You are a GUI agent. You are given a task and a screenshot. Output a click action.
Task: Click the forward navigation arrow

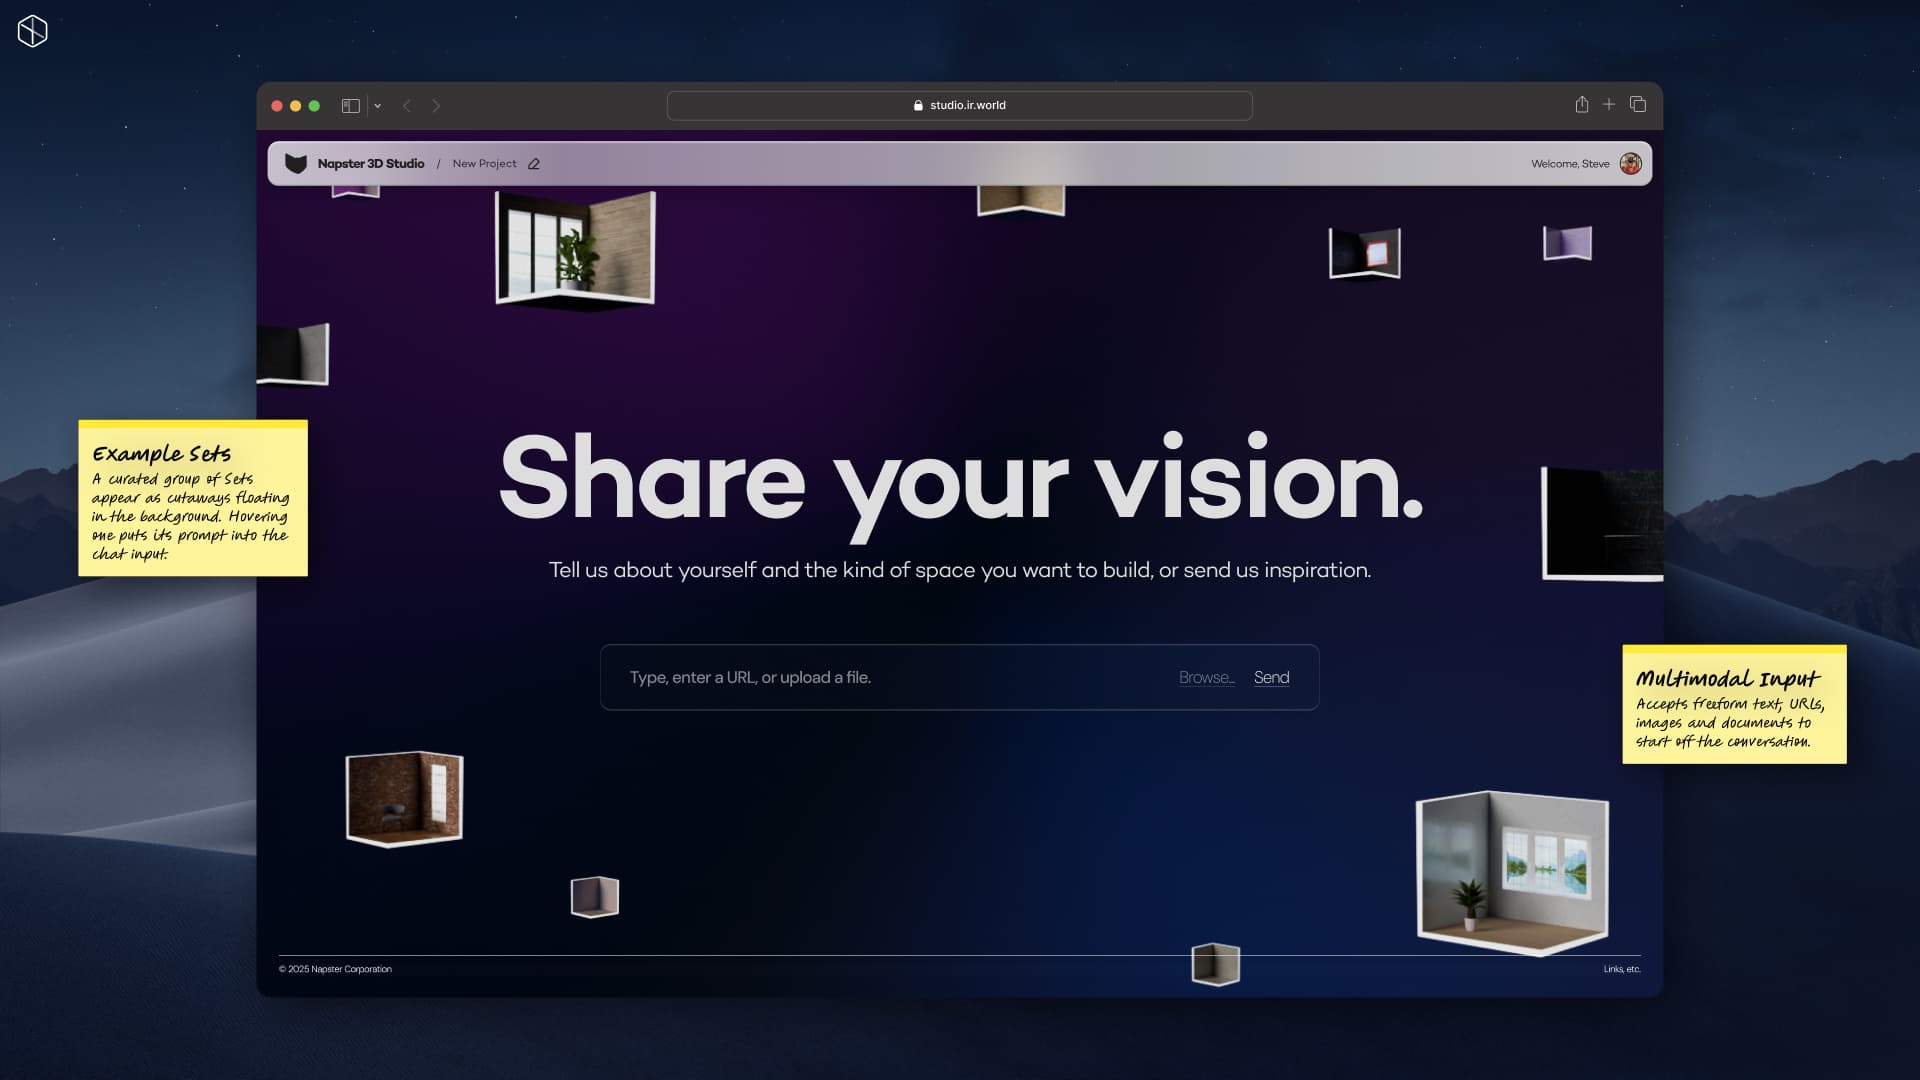pos(437,105)
